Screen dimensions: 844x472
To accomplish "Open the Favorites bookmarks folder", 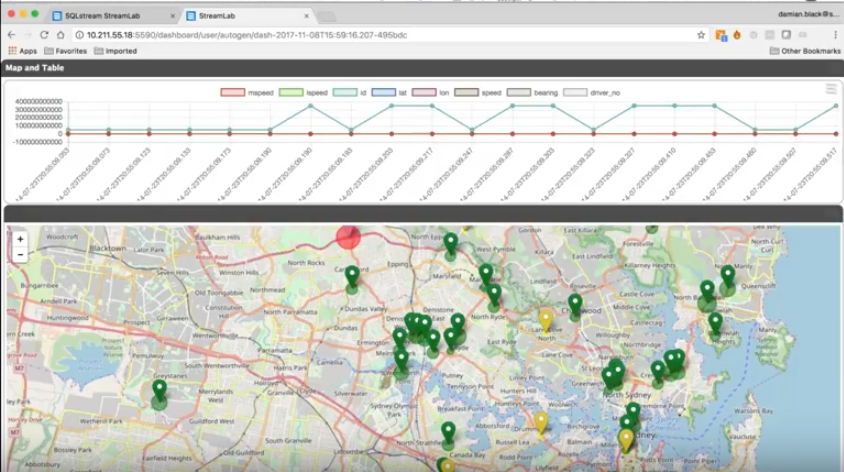I will tap(65, 51).
